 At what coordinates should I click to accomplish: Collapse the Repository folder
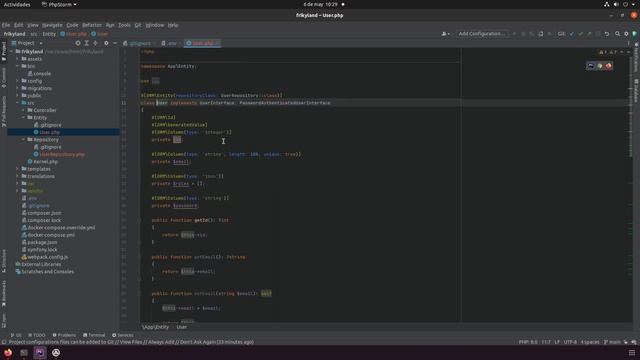[23, 140]
